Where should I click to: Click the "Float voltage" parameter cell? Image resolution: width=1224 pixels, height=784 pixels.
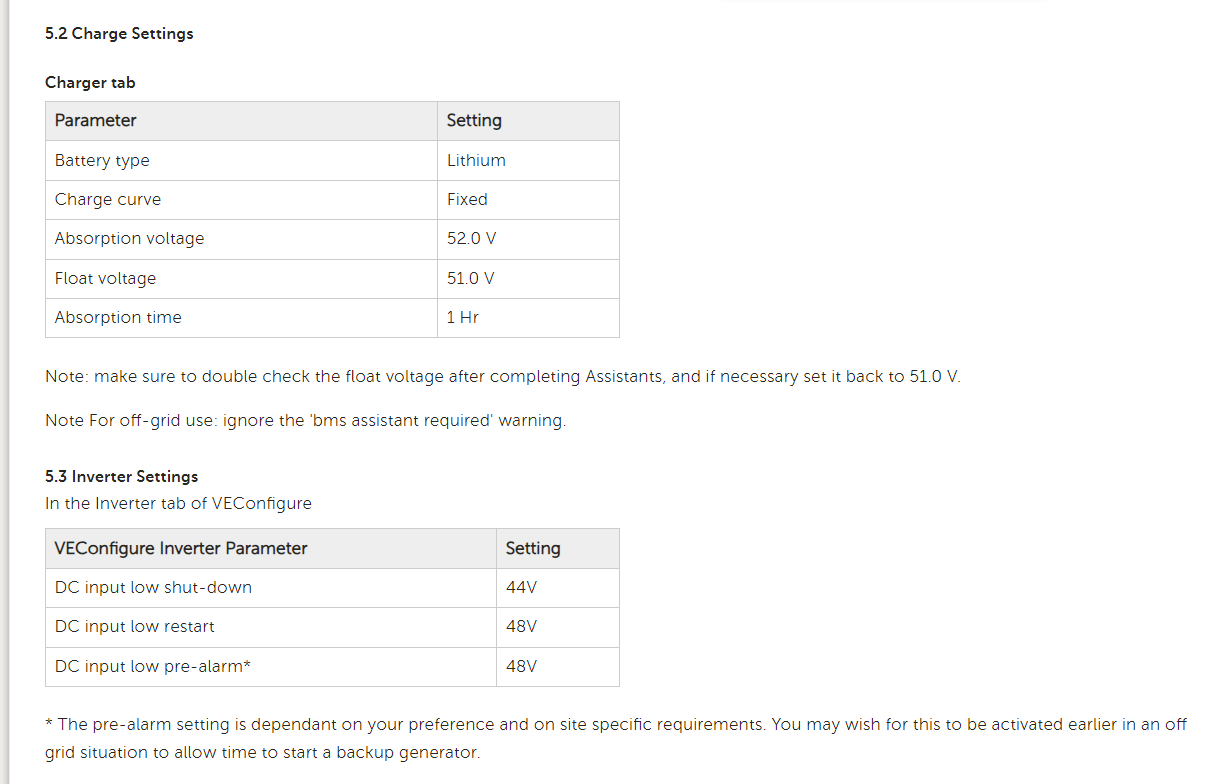click(x=105, y=278)
